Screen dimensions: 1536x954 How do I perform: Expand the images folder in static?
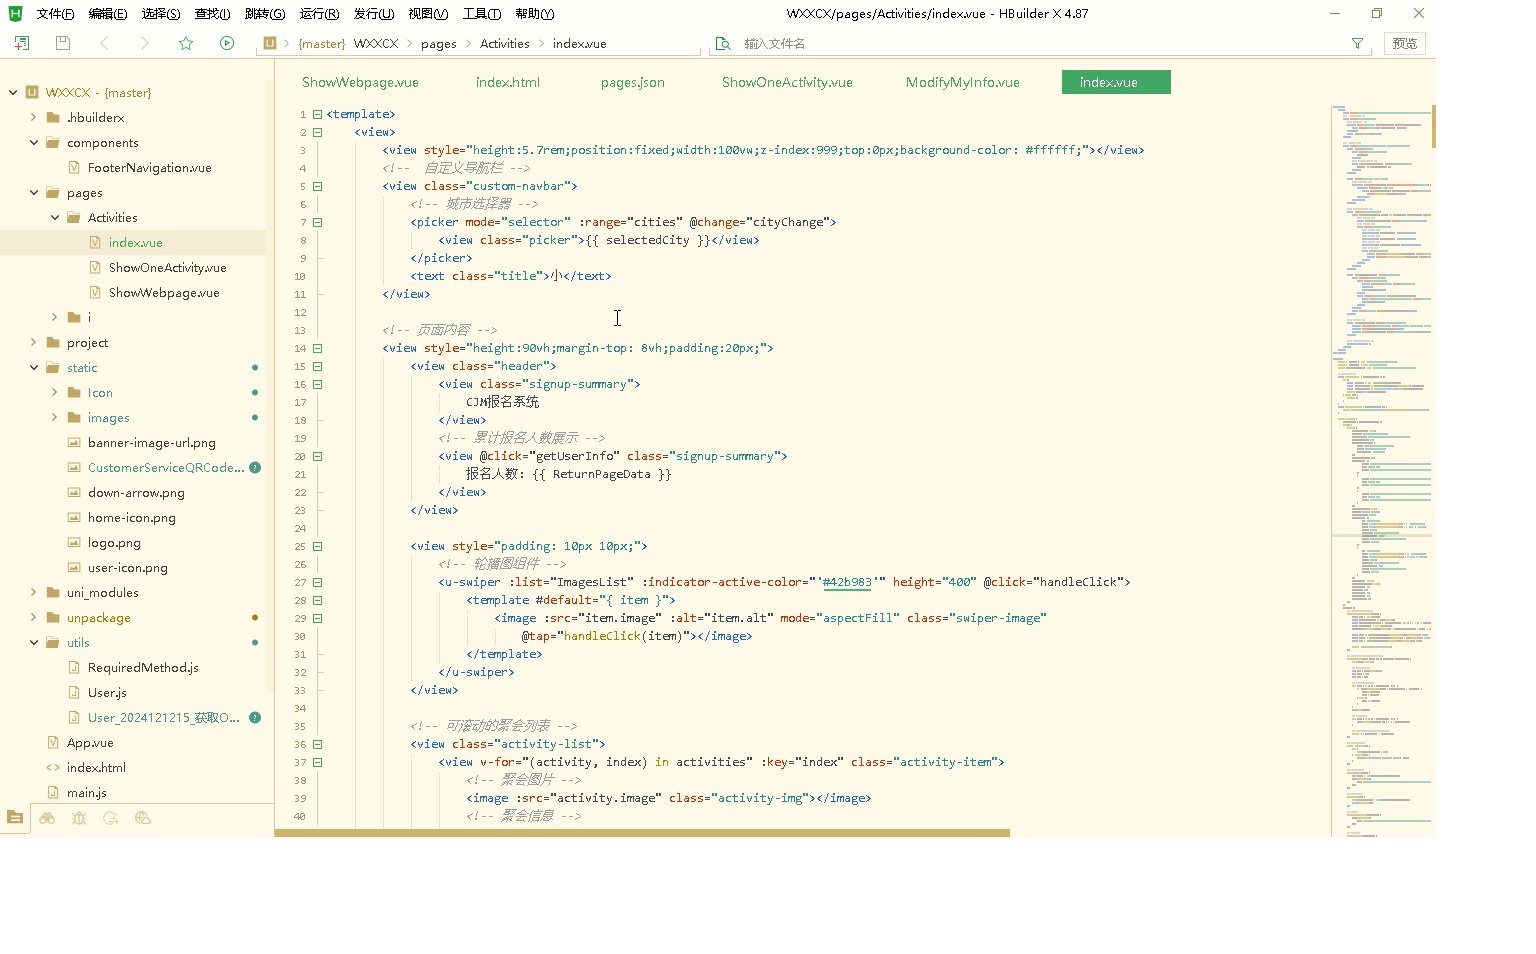pyautogui.click(x=55, y=418)
